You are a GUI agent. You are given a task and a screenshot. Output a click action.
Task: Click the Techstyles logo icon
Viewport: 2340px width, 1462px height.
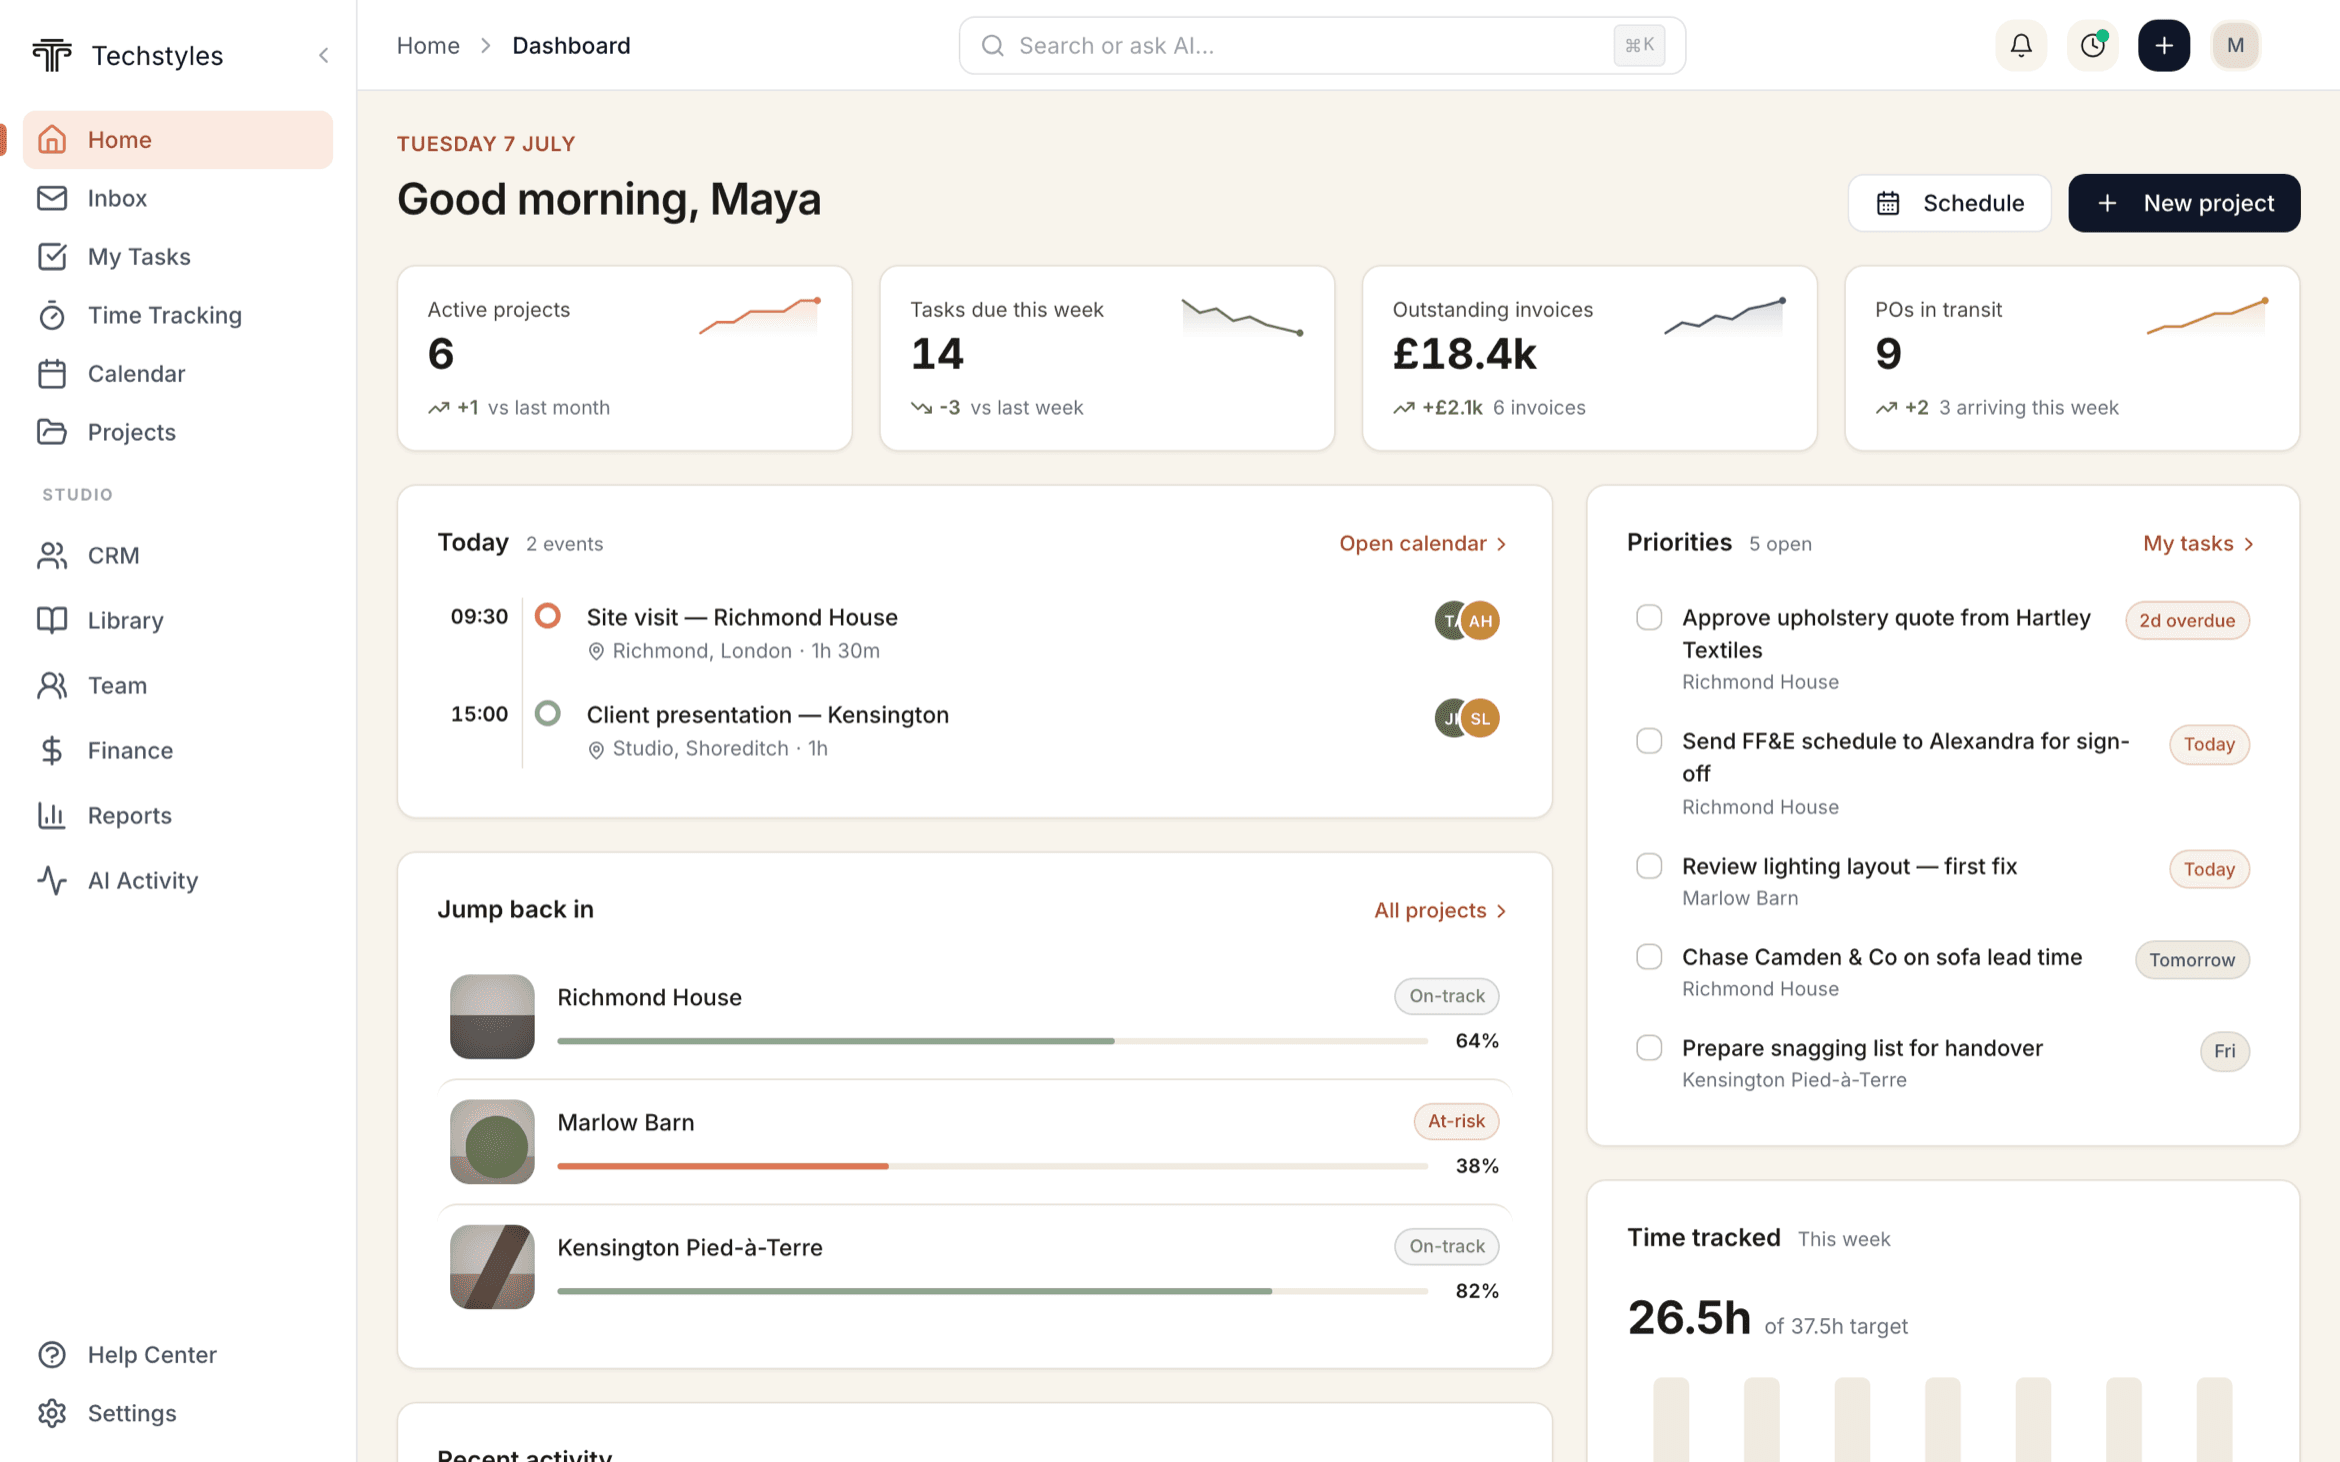(52, 55)
